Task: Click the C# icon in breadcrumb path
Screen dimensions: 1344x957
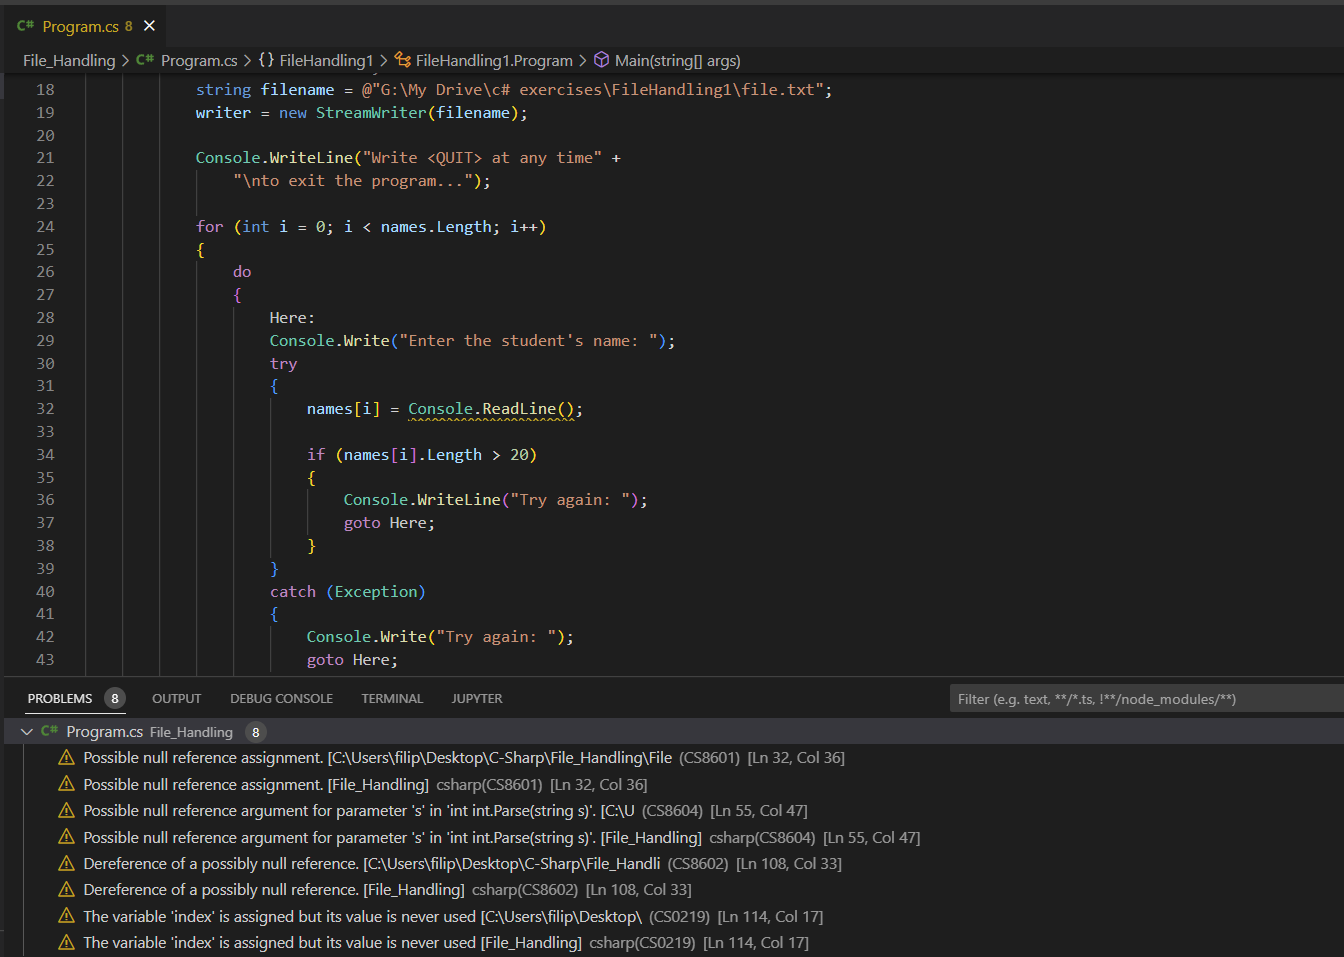Action: [x=145, y=60]
